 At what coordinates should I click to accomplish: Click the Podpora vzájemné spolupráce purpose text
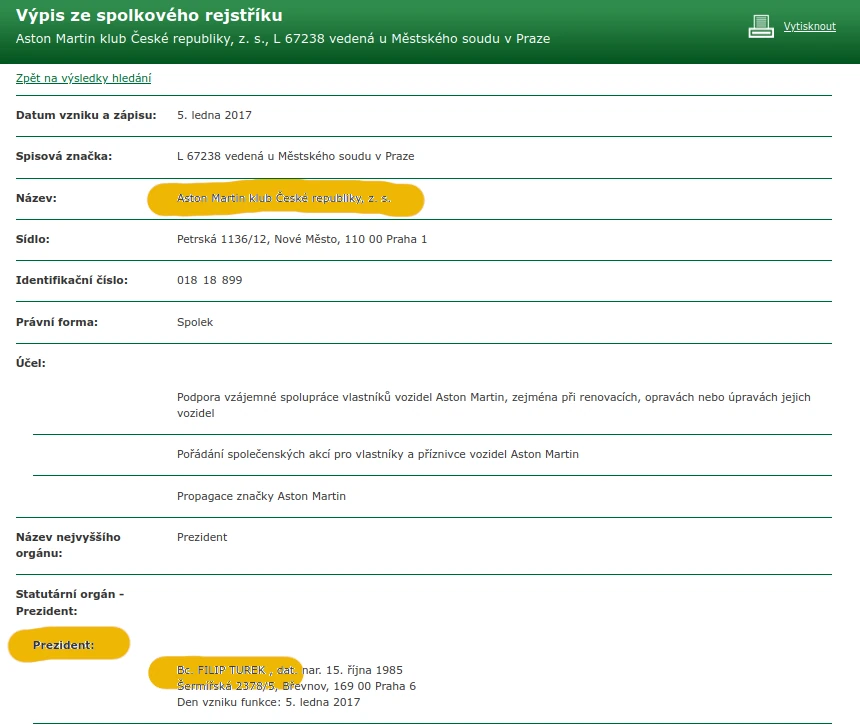pos(494,405)
